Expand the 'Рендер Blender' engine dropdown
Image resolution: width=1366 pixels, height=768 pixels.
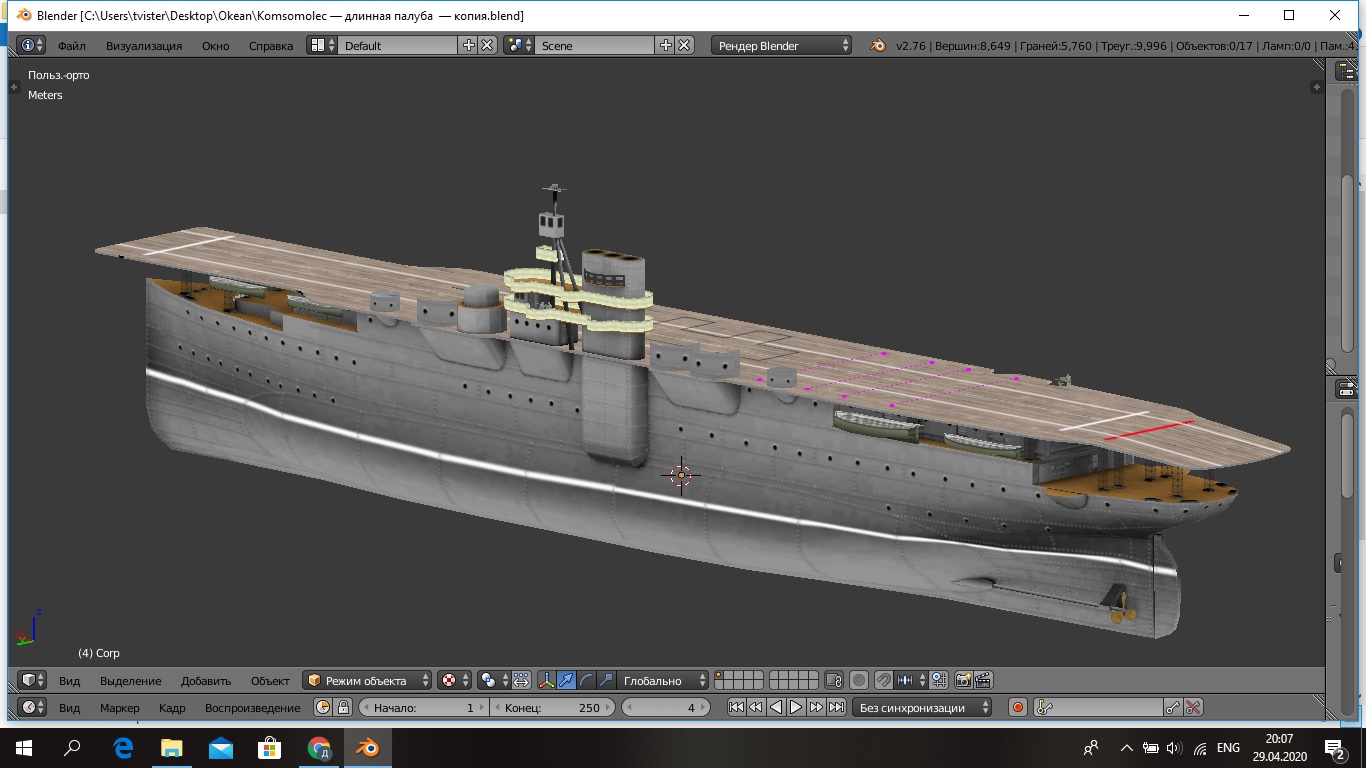coord(781,45)
